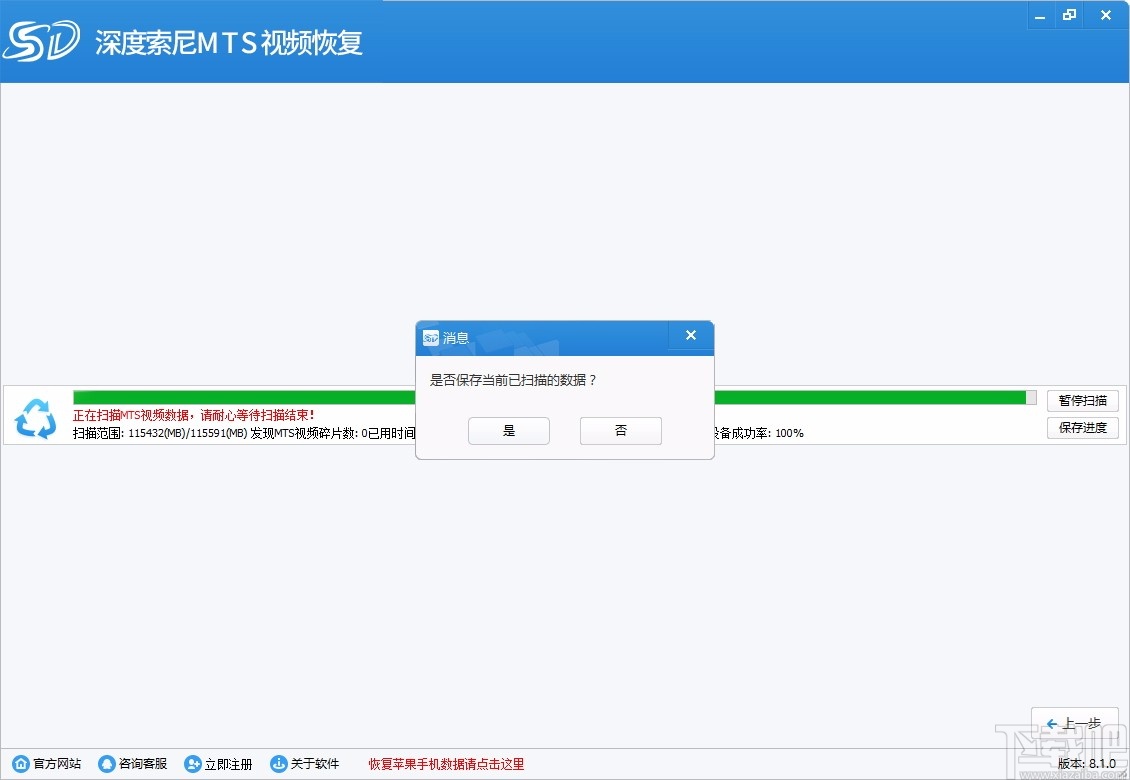Click the register icon beside 立即注册
This screenshot has height=780, width=1130.
click(192, 763)
